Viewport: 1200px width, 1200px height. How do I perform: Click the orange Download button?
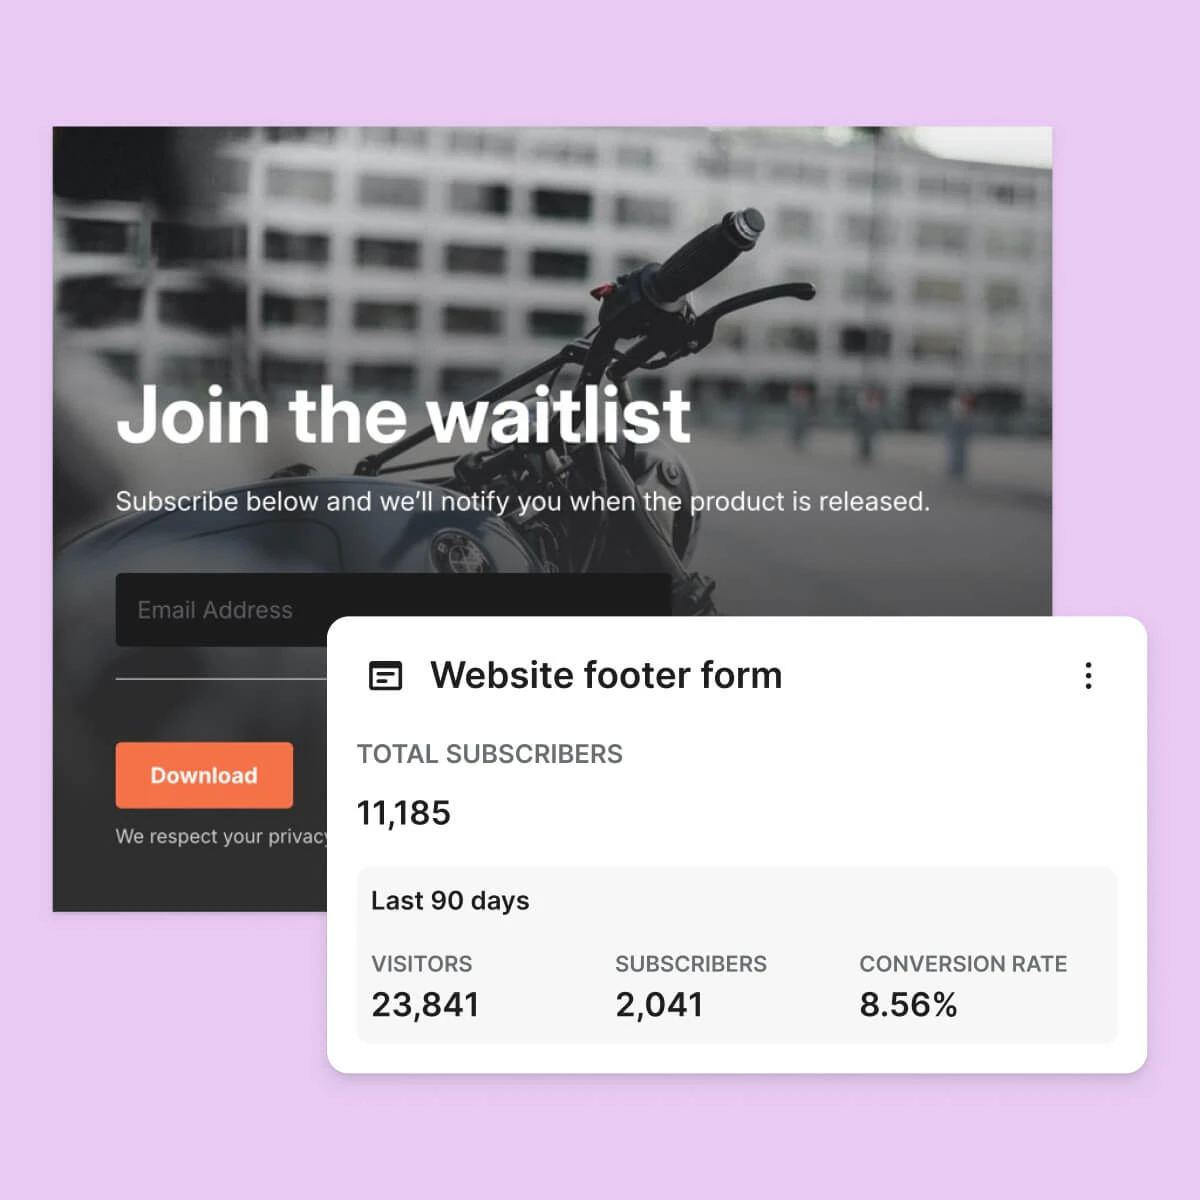pos(204,775)
